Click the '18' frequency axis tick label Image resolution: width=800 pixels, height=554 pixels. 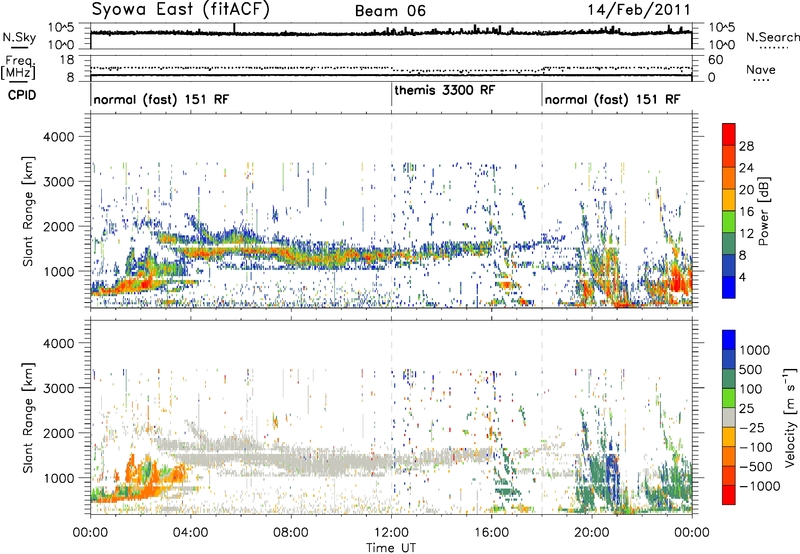66,60
